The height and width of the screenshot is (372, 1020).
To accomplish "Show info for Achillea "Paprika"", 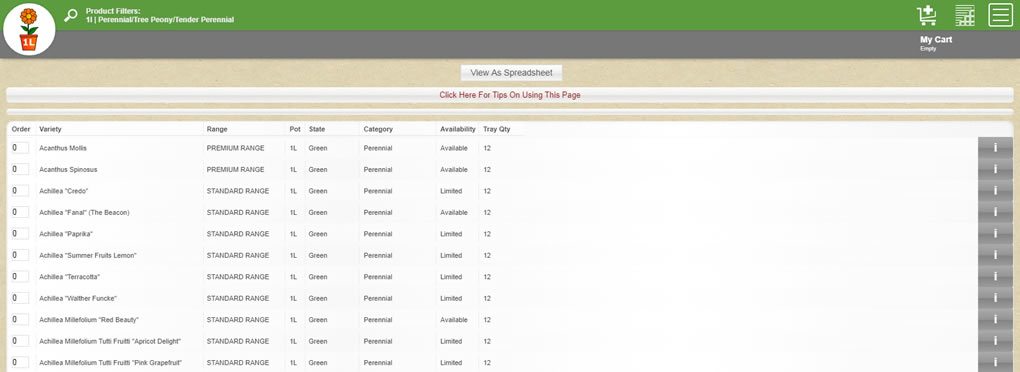I will [995, 233].
